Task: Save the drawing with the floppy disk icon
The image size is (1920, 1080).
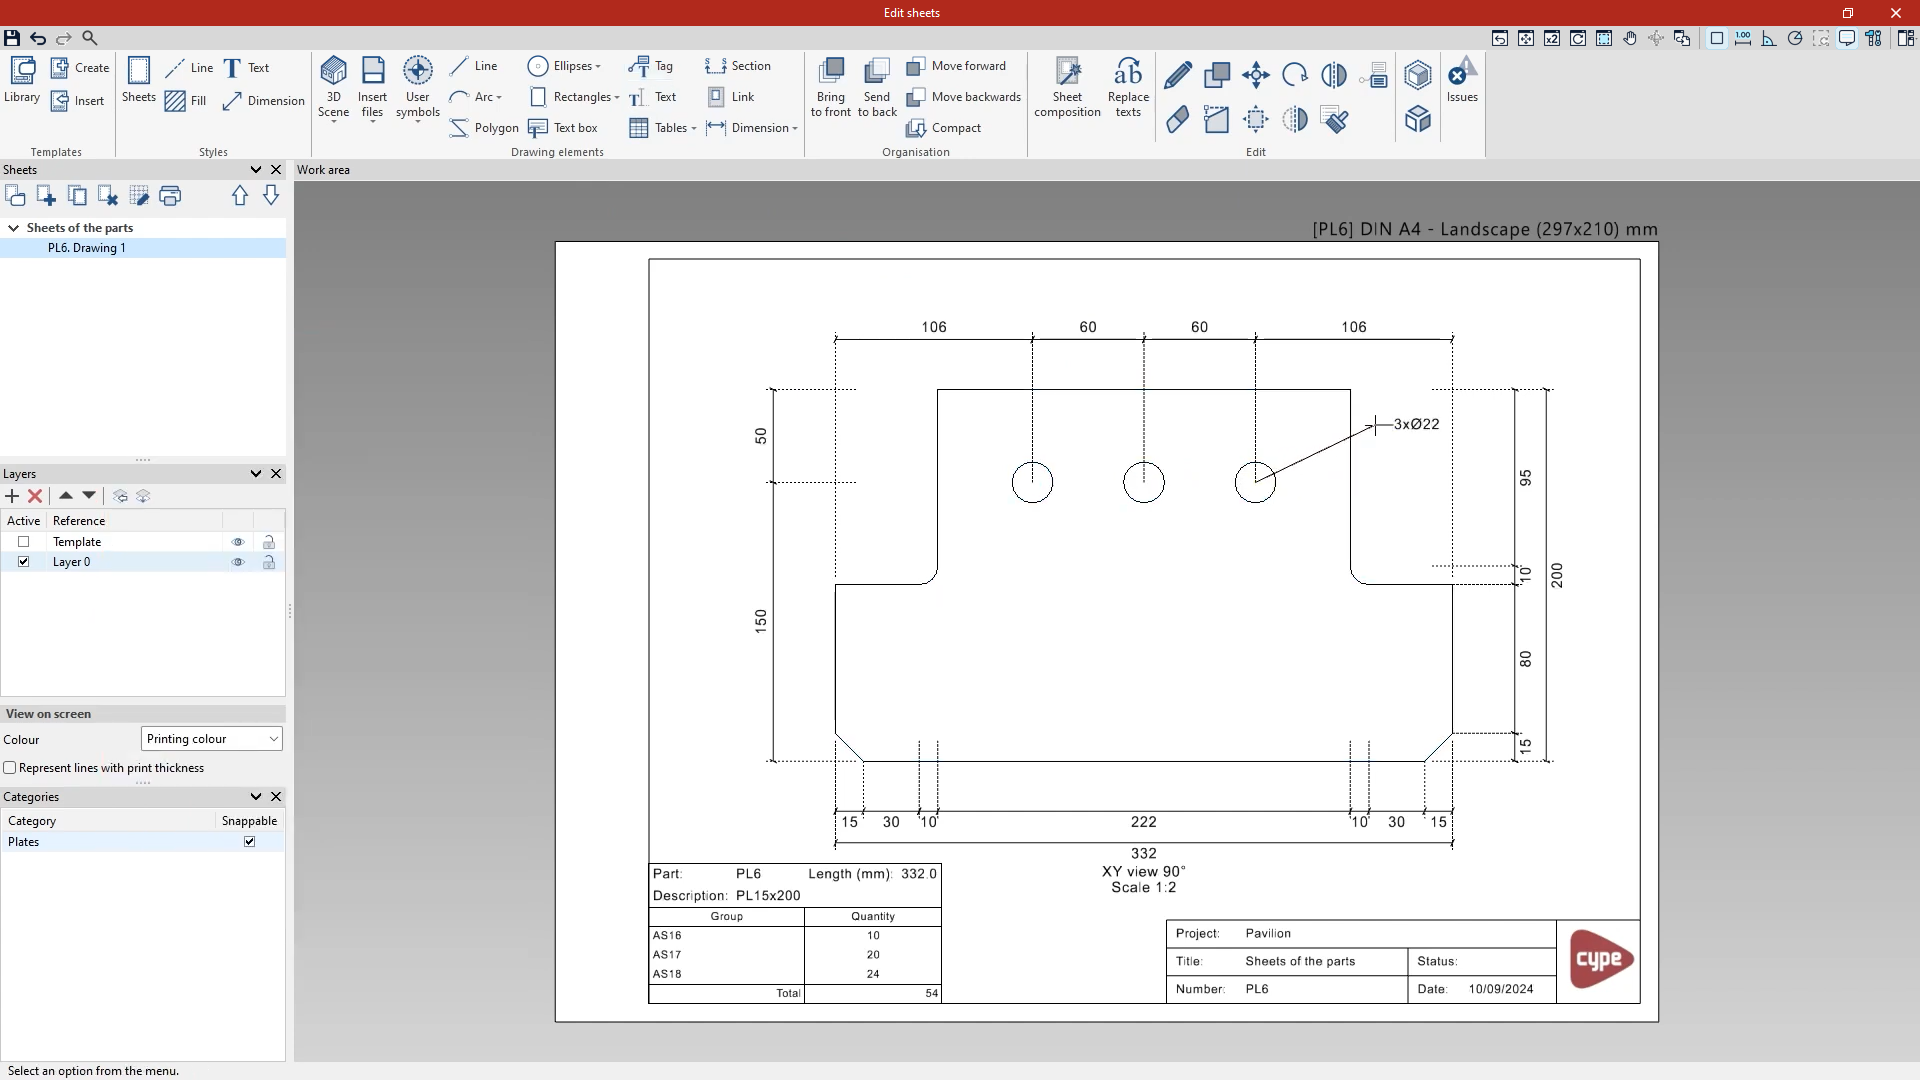Action: [12, 38]
